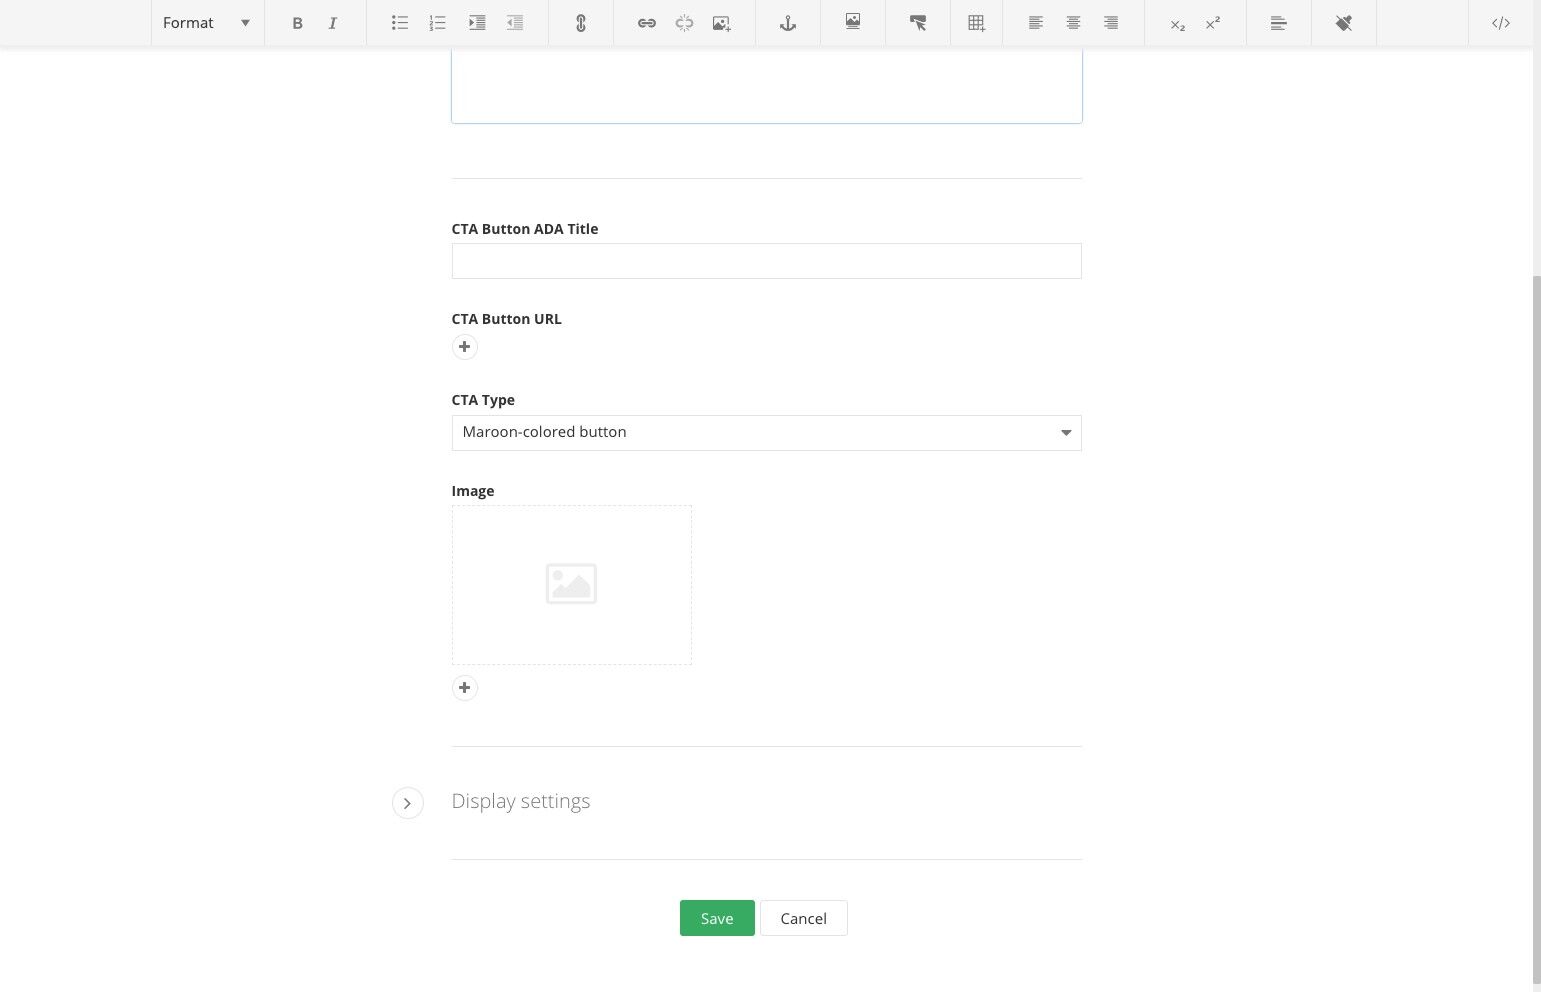1541x992 pixels.
Task: Add an image with the plus button
Action: (x=465, y=688)
